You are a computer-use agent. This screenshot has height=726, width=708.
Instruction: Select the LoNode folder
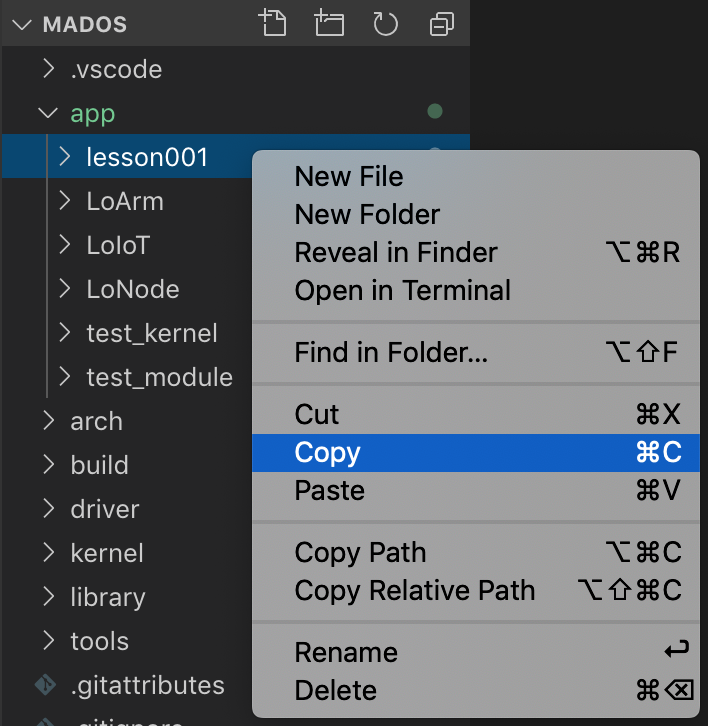[133, 289]
